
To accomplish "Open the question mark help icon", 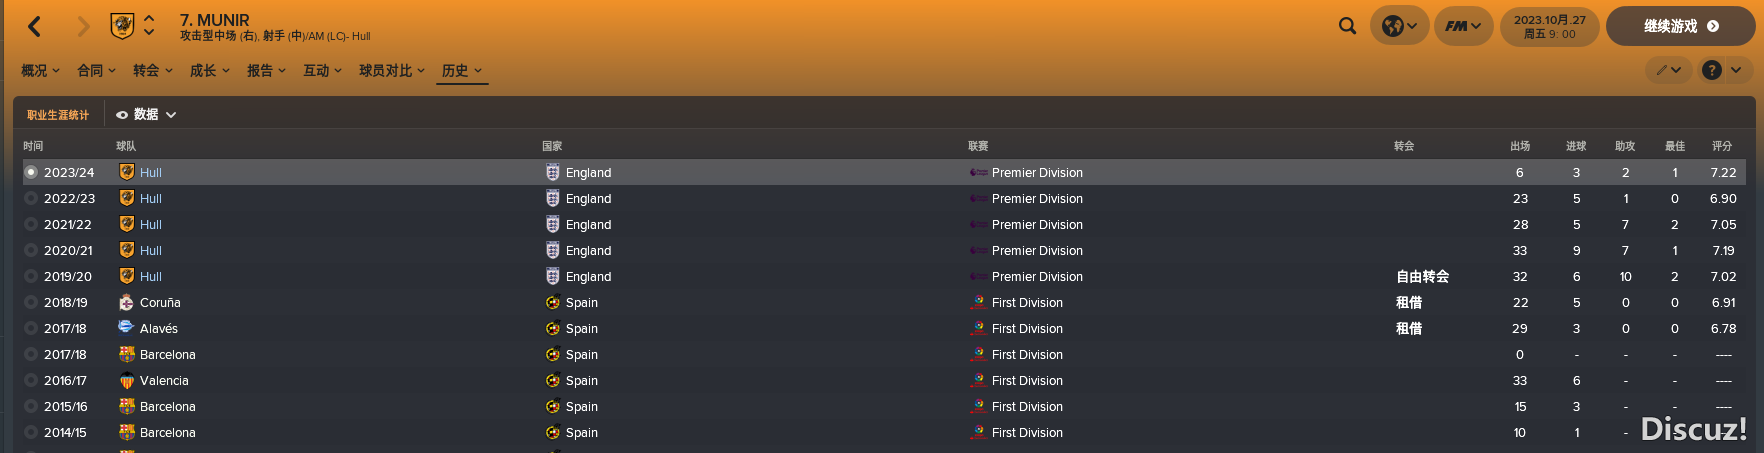I will (x=1712, y=70).
